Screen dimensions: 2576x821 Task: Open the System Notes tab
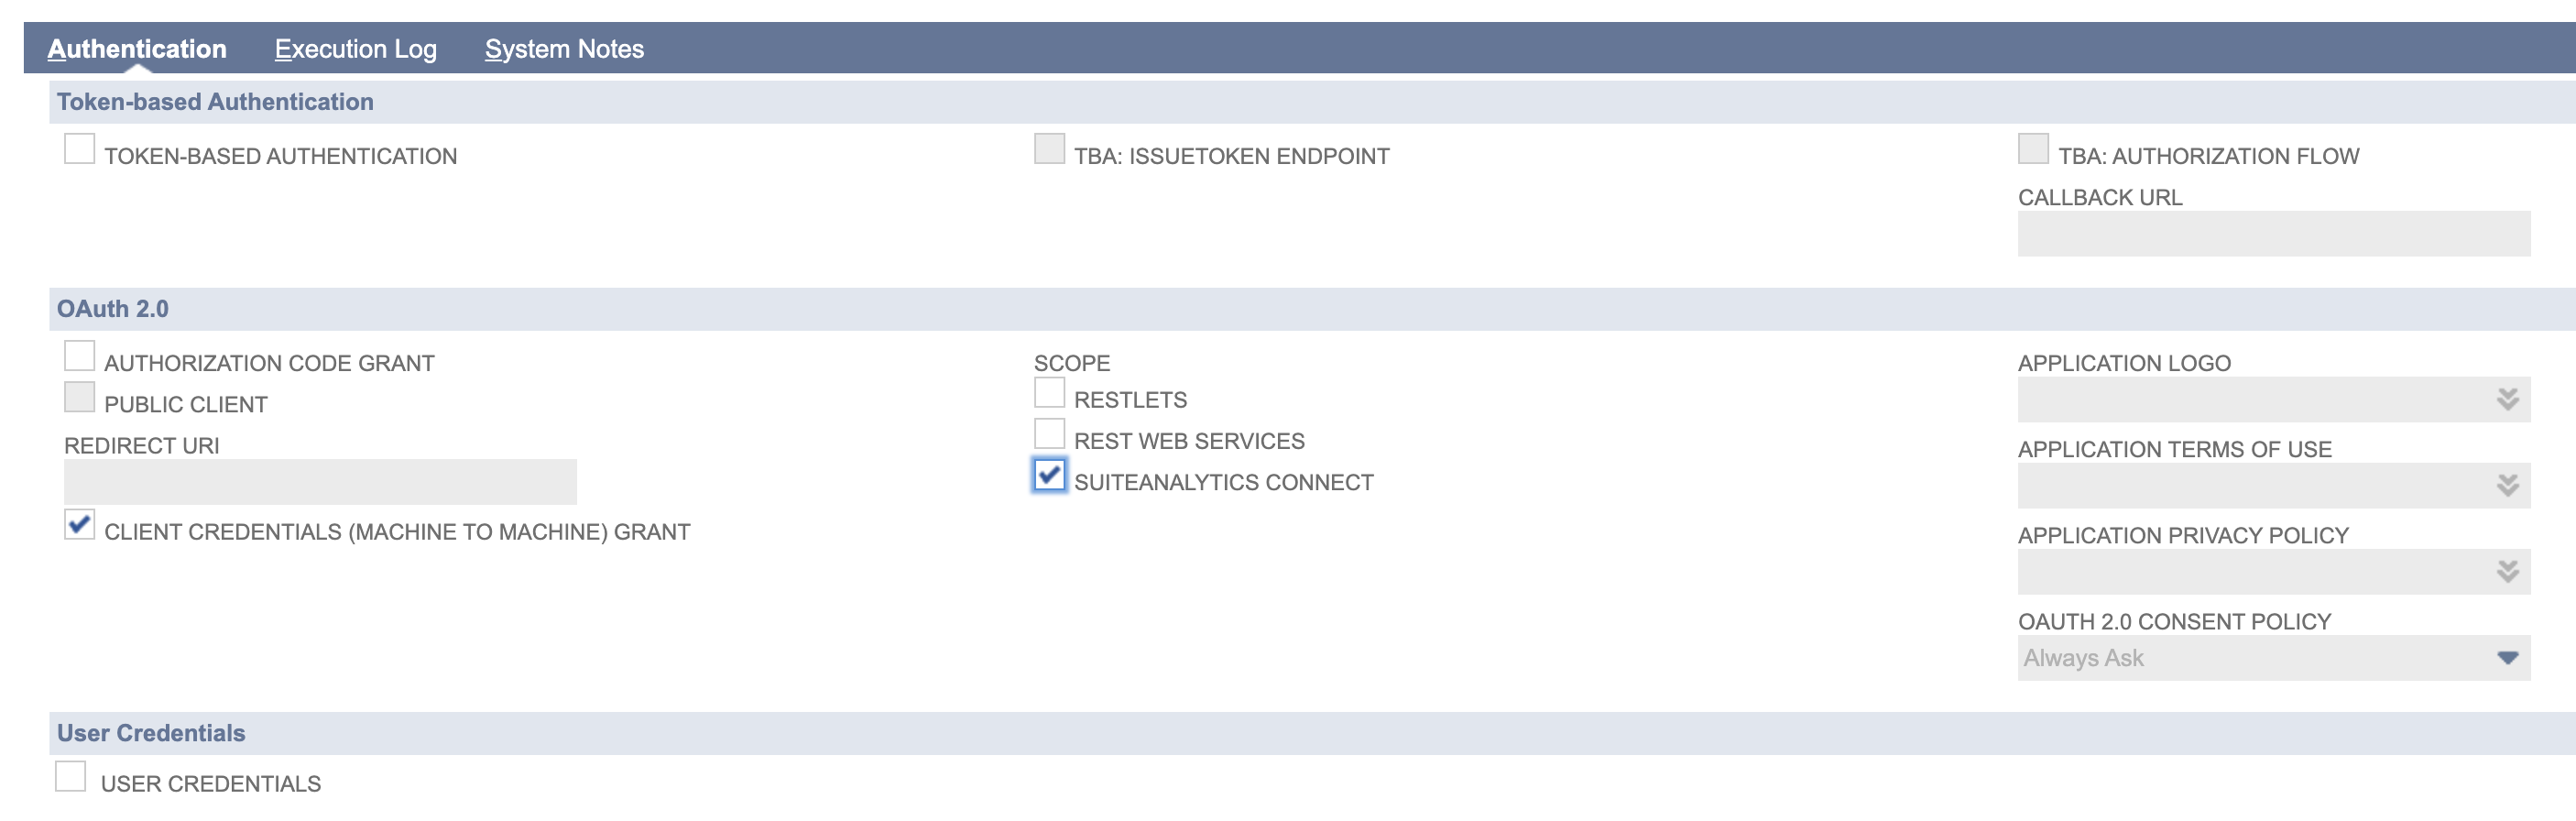click(563, 49)
